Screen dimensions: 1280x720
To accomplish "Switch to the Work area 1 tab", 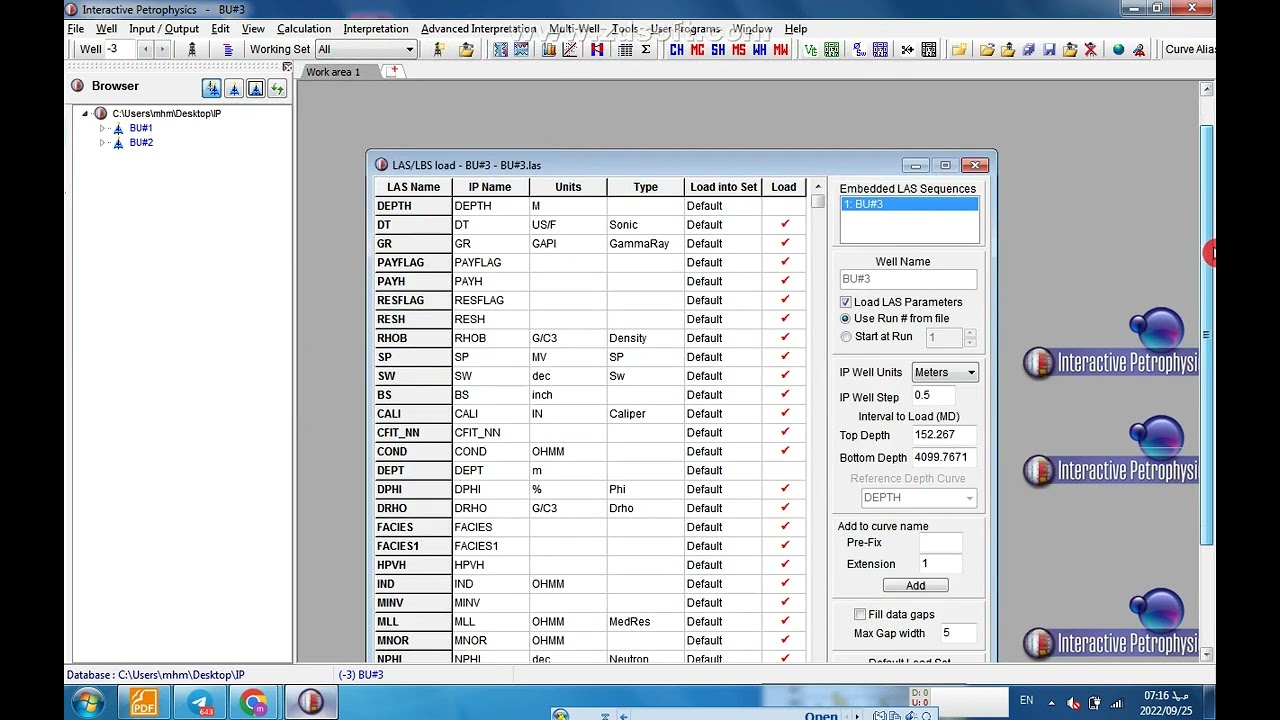I will pos(333,72).
